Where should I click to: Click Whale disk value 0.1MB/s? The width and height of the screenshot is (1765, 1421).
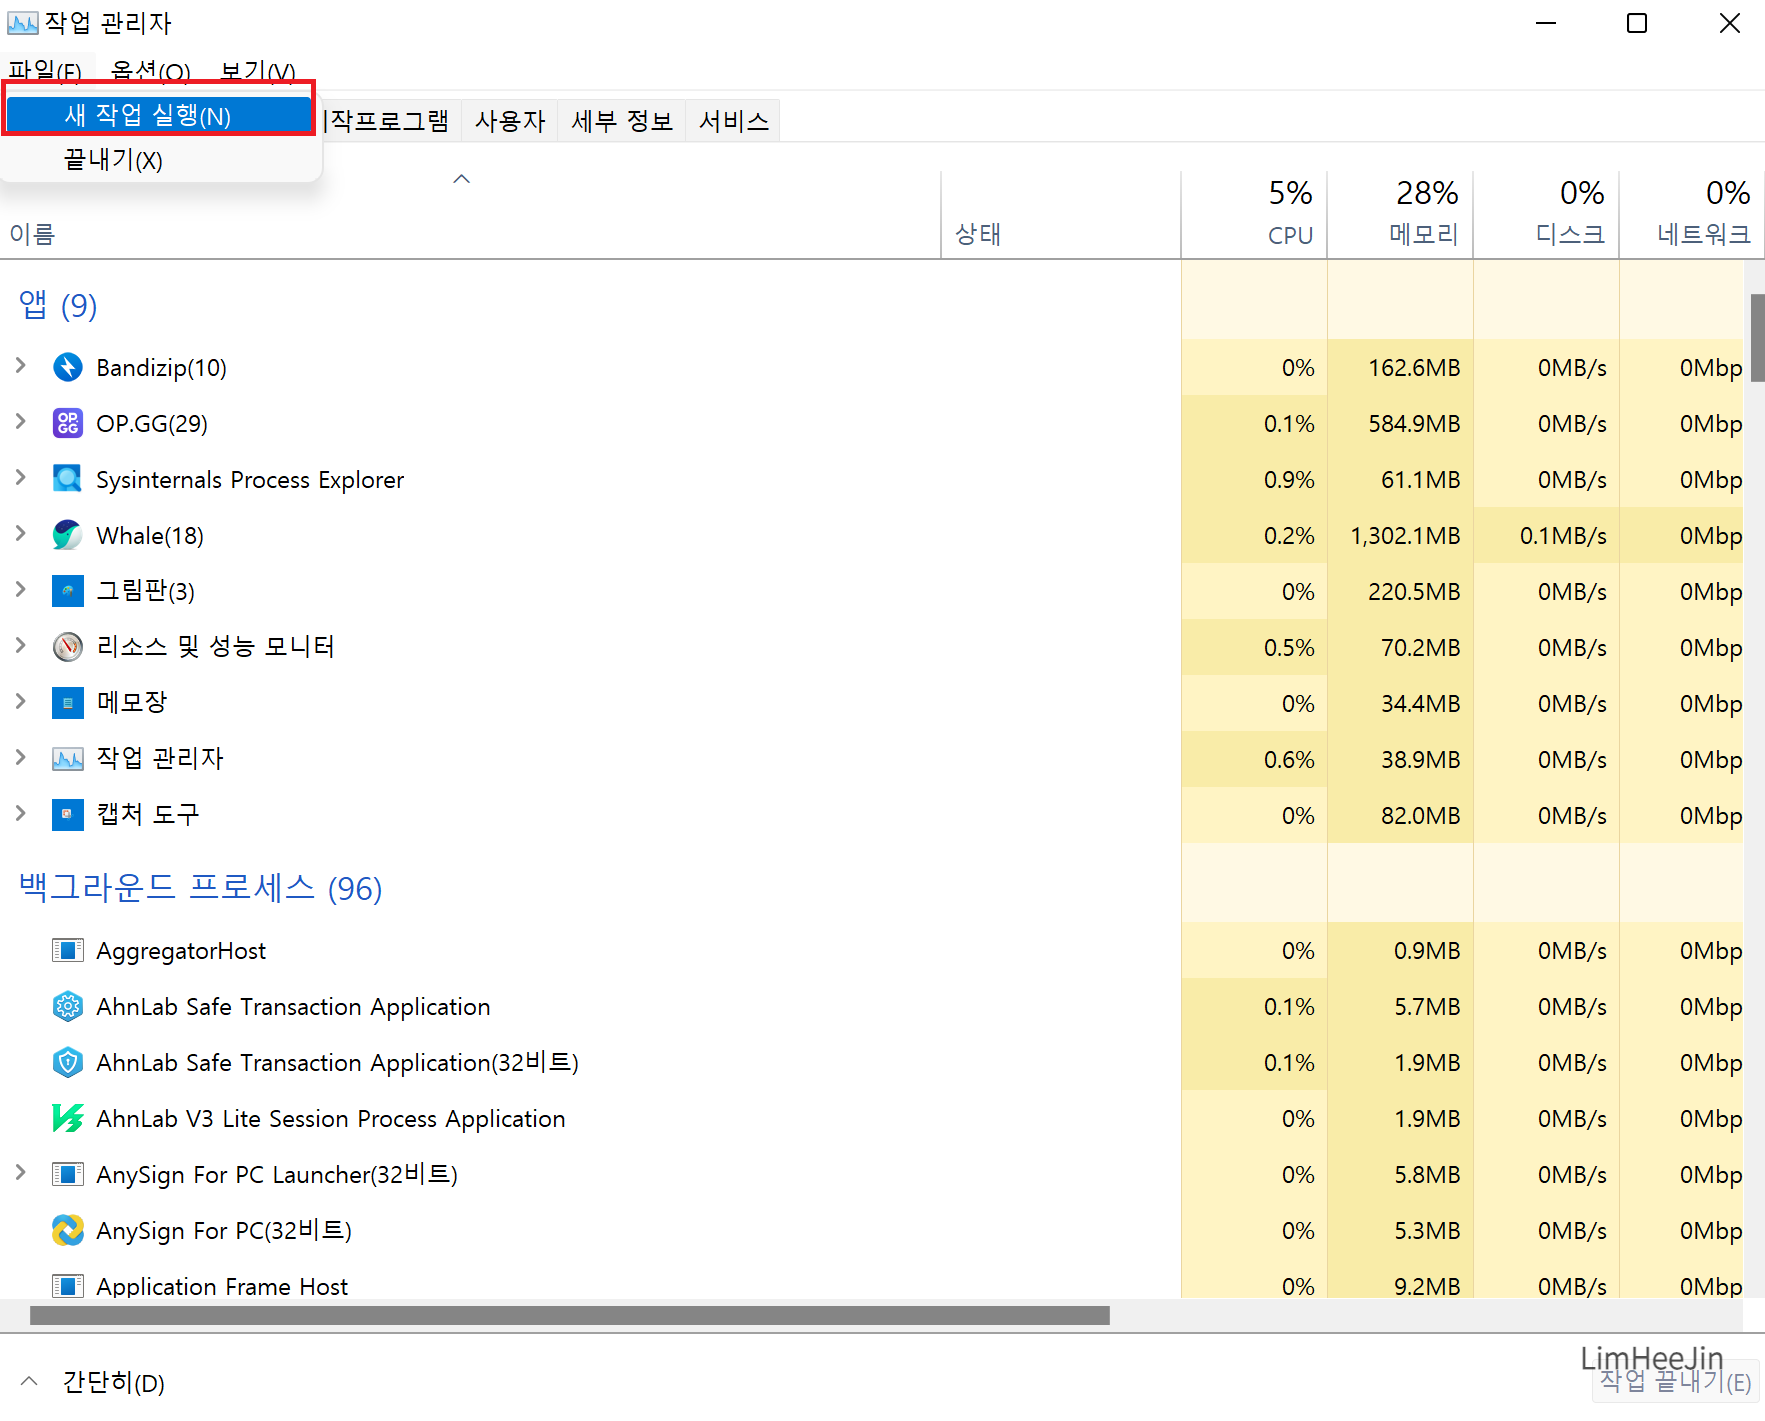coord(1563,536)
